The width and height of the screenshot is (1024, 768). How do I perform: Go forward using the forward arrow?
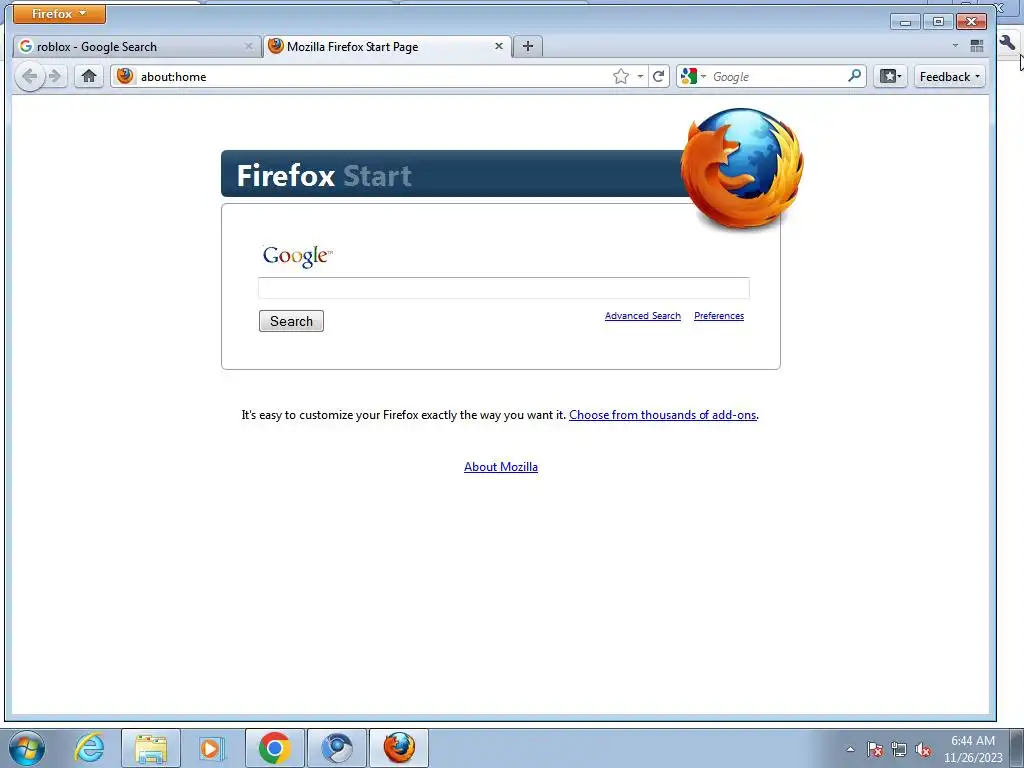(x=56, y=76)
